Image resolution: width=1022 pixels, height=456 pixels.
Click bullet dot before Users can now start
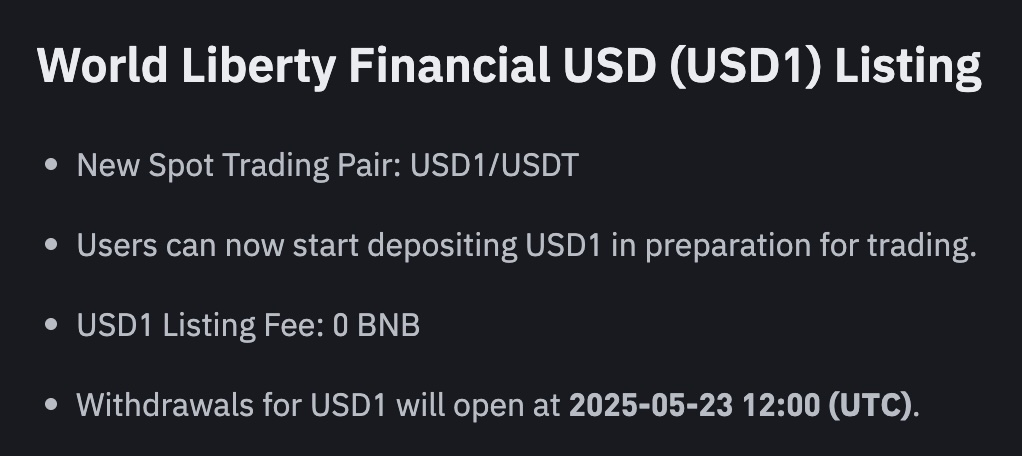point(51,245)
